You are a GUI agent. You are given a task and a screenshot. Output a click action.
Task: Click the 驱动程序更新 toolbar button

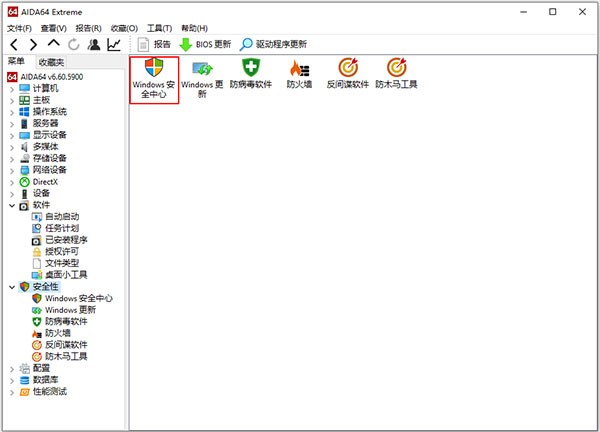tap(273, 44)
